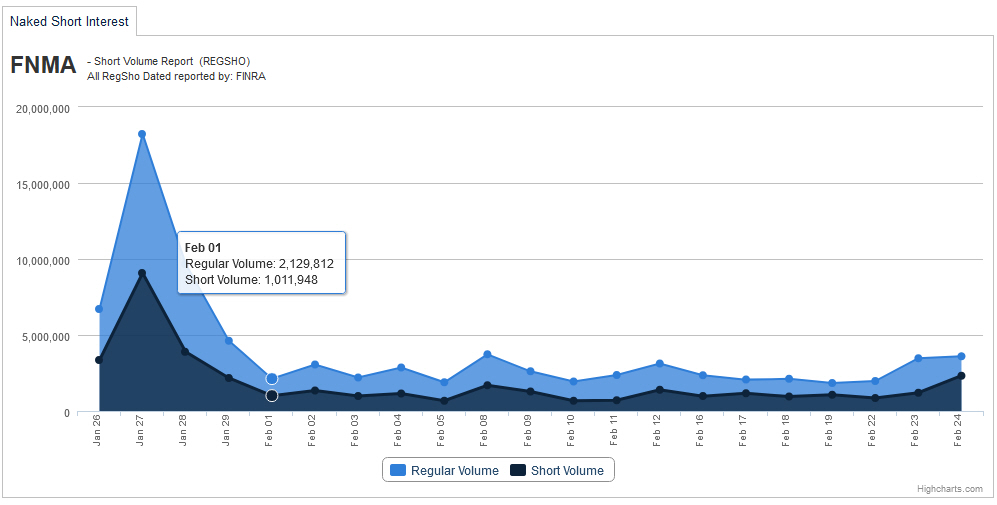Open the Highcharts.com credits link
997x505 pixels.
click(949, 489)
